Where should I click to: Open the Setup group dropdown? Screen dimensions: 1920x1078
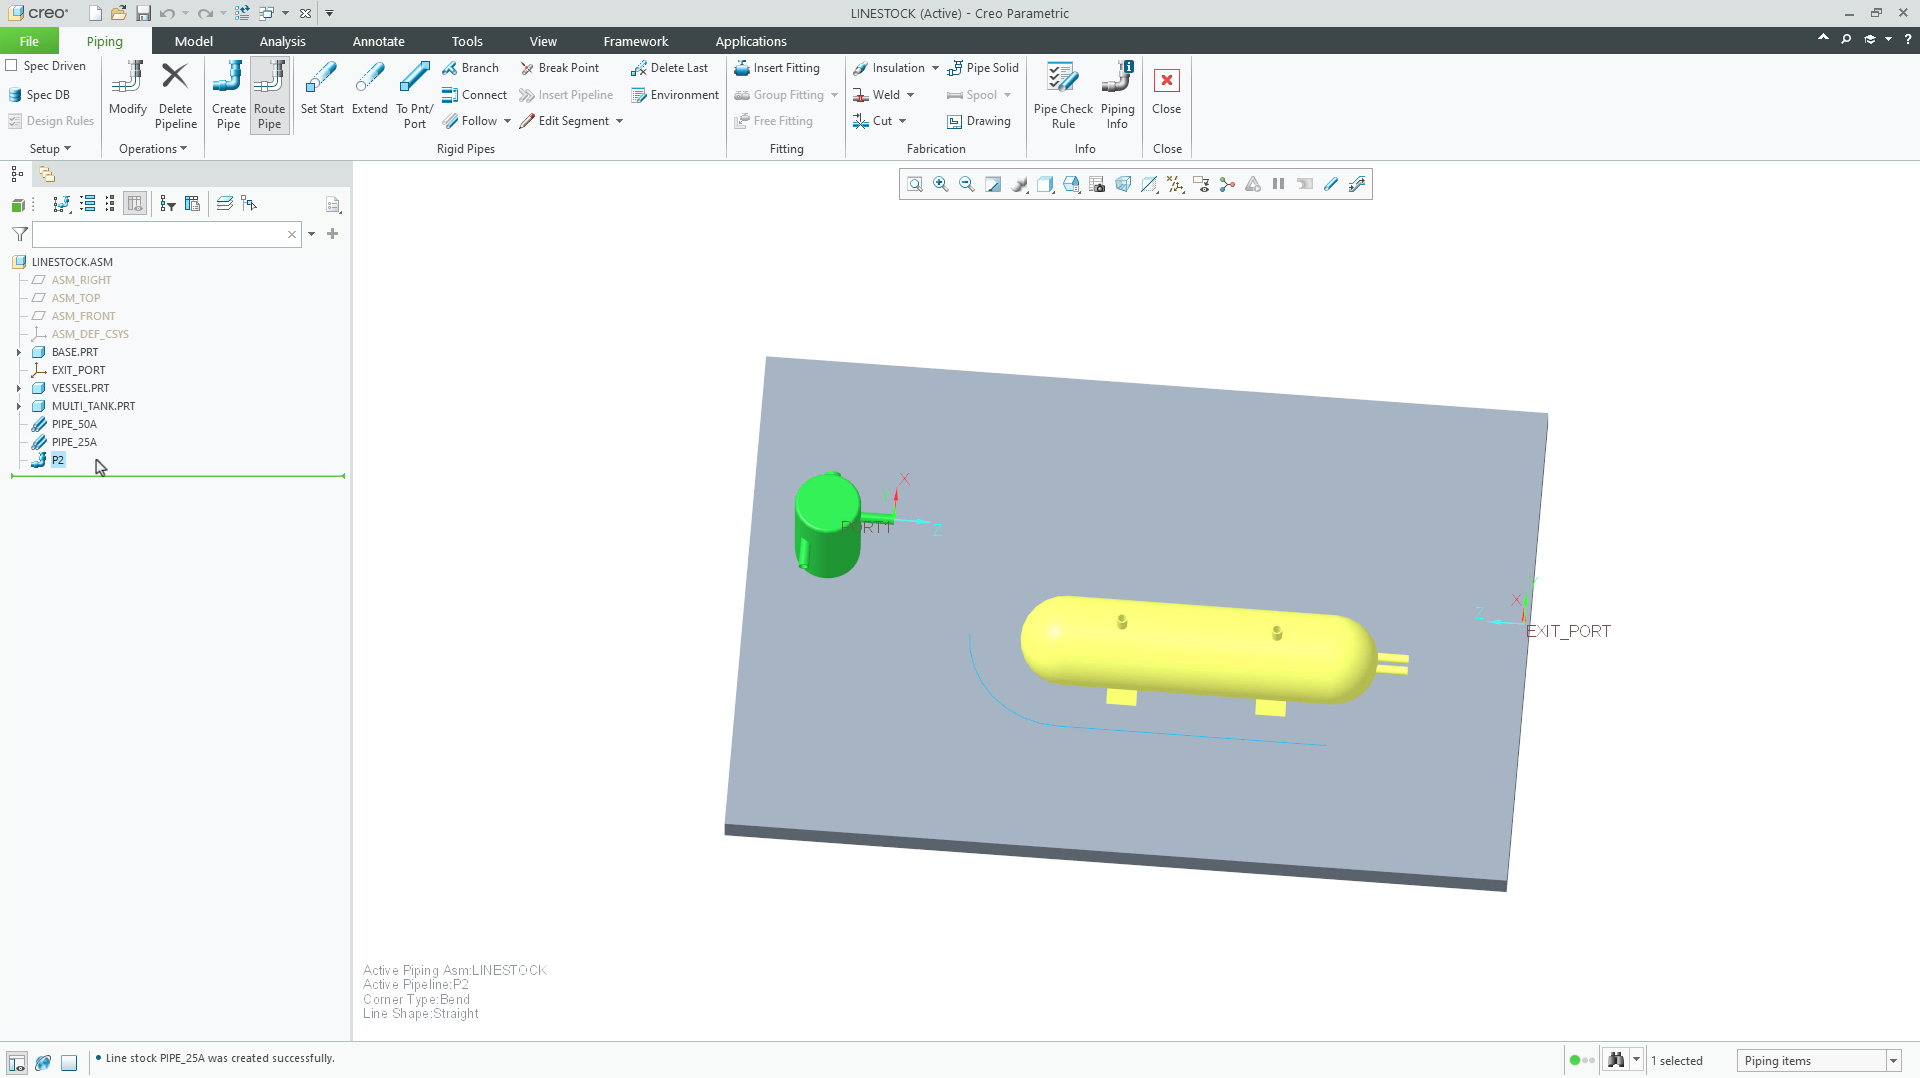click(50, 149)
